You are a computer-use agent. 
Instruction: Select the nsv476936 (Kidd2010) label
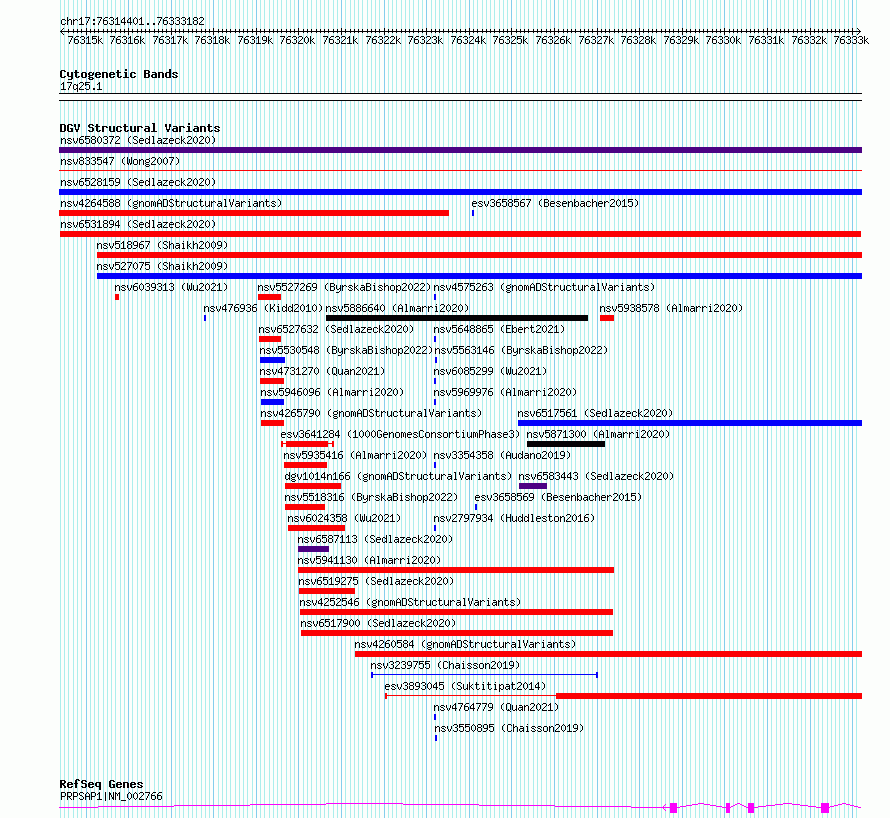point(263,308)
